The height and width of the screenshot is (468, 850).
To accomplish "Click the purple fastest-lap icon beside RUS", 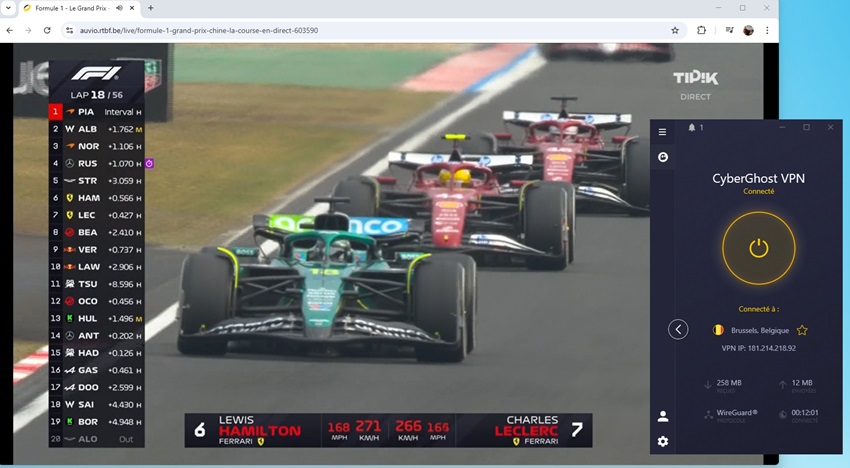I will (149, 163).
